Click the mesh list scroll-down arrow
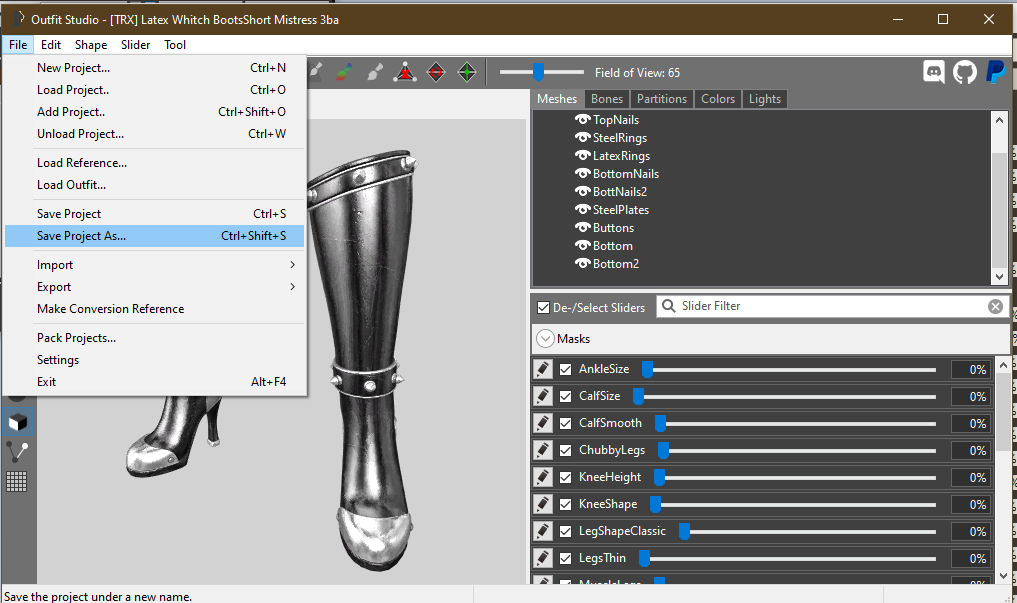1017x603 pixels. coord(999,277)
